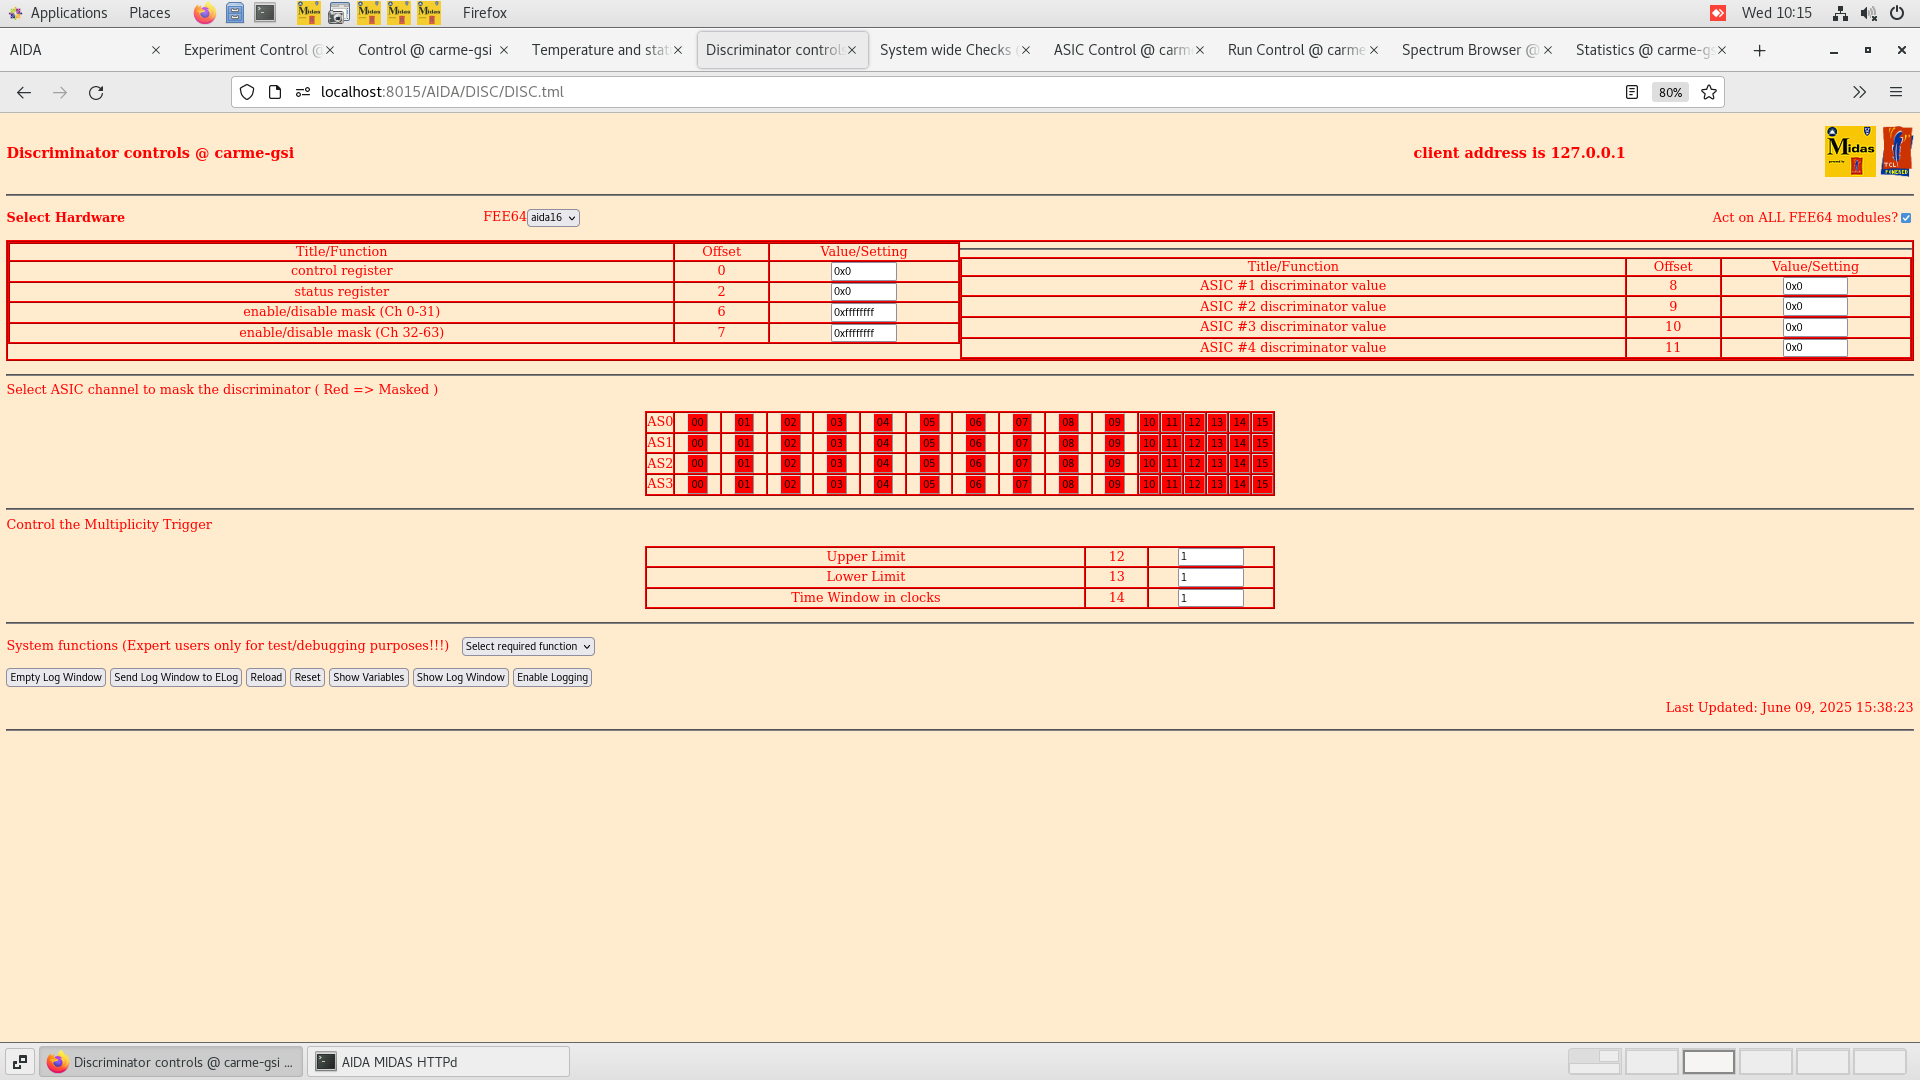Toggle AS2 channel 07 discriminator mask
The width and height of the screenshot is (1920, 1080).
point(1021,464)
